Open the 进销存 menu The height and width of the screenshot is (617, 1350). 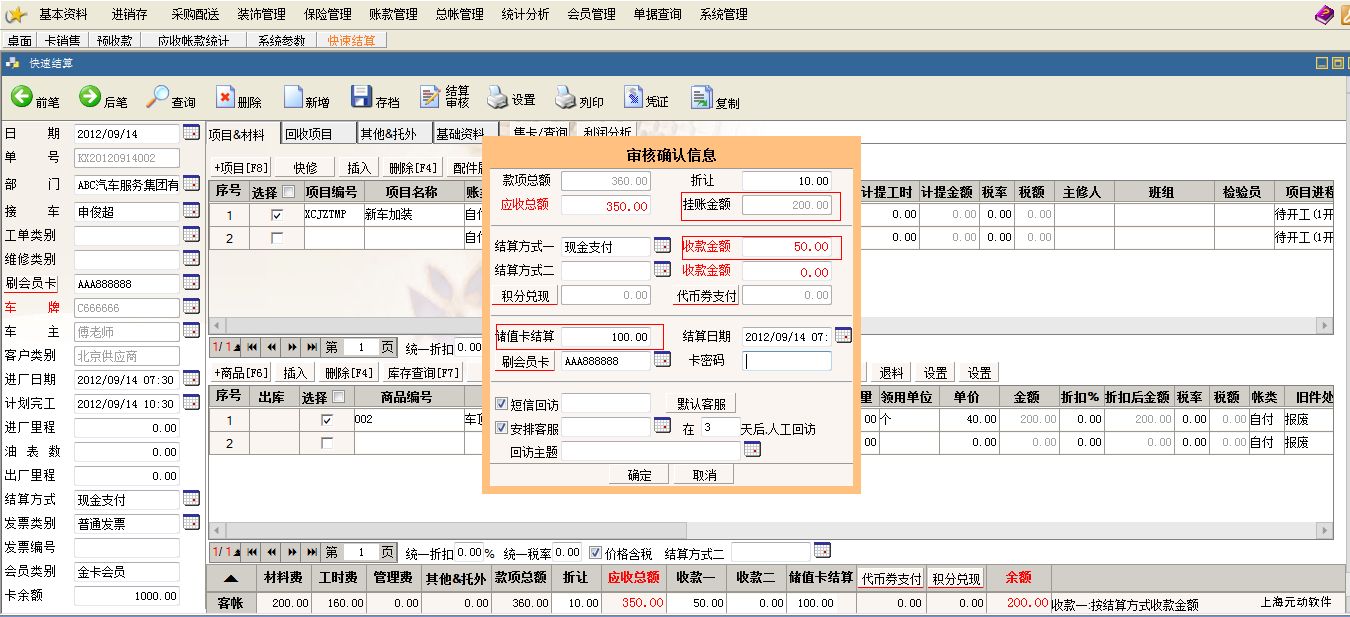[129, 14]
